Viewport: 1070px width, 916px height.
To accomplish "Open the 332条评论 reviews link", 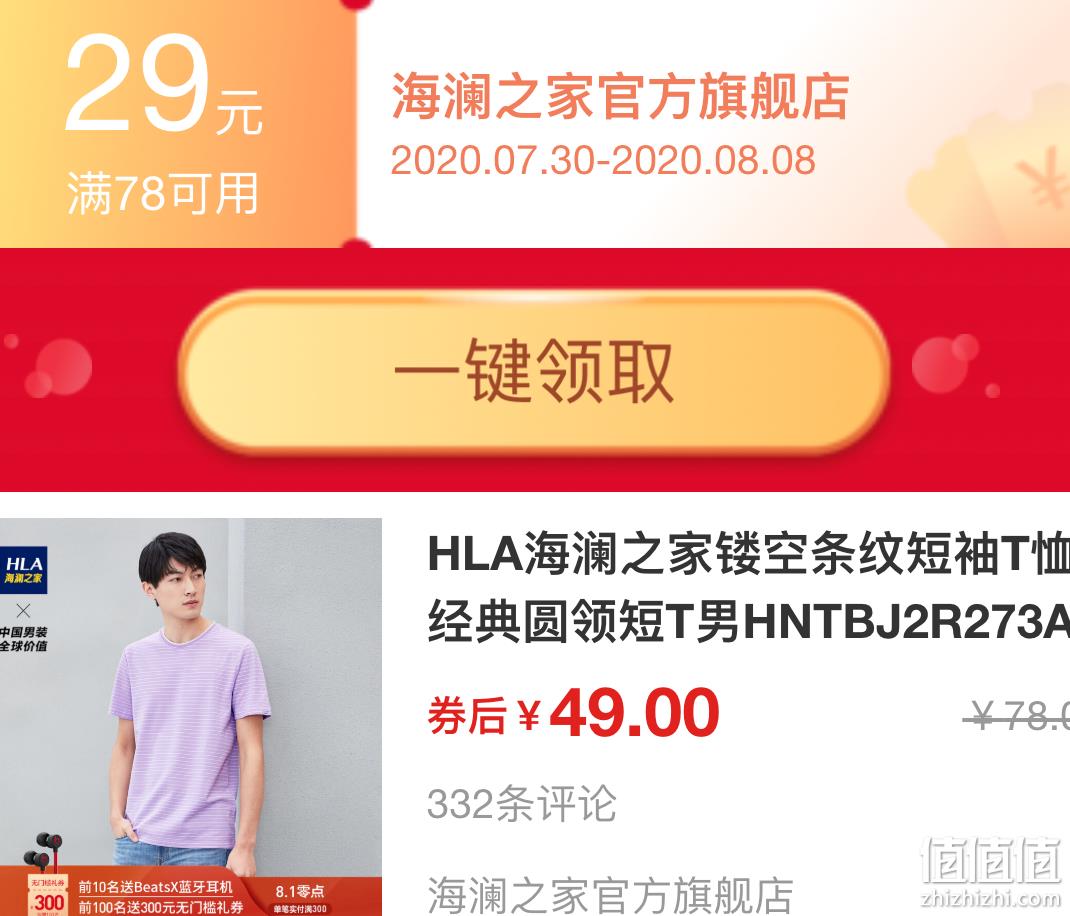I will [x=522, y=803].
